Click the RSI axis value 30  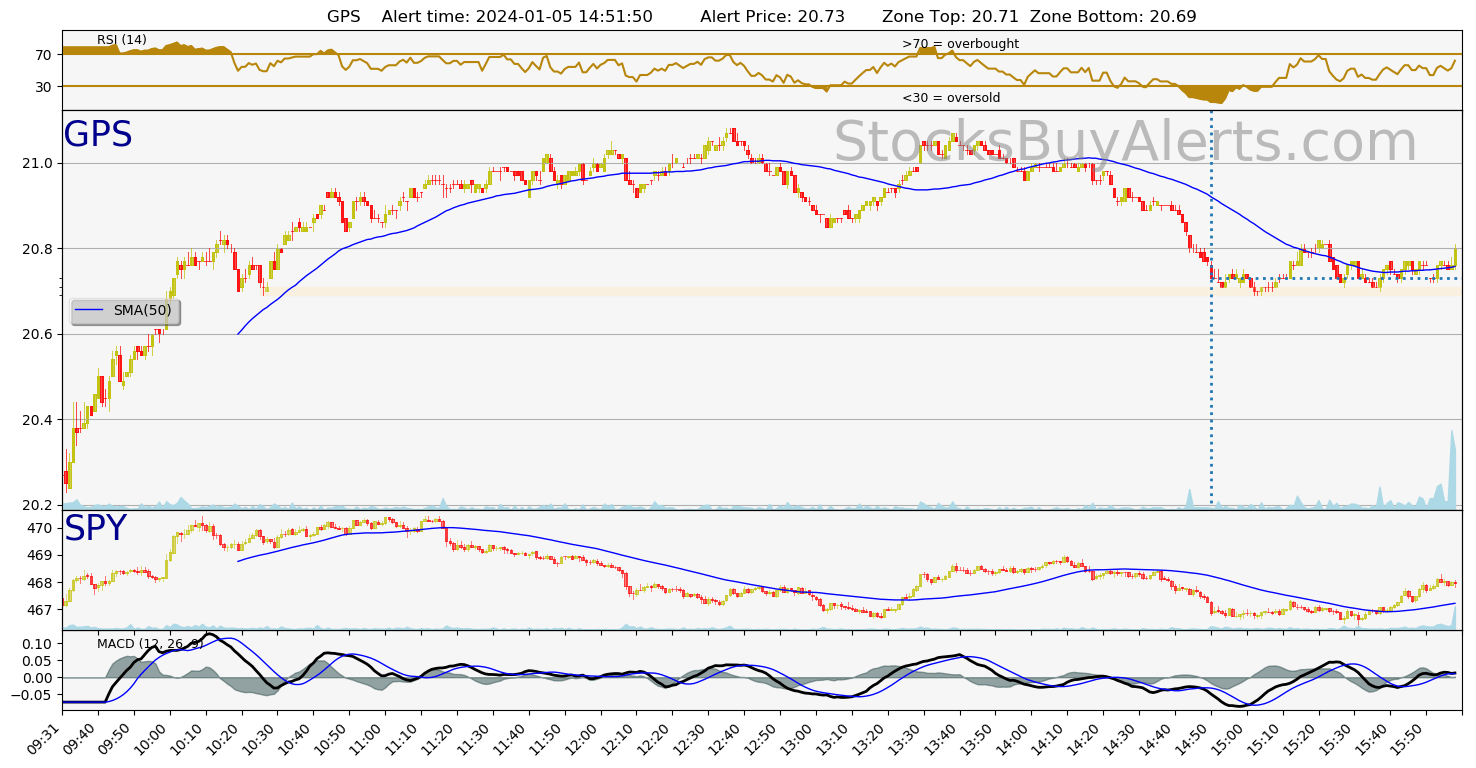pyautogui.click(x=43, y=87)
